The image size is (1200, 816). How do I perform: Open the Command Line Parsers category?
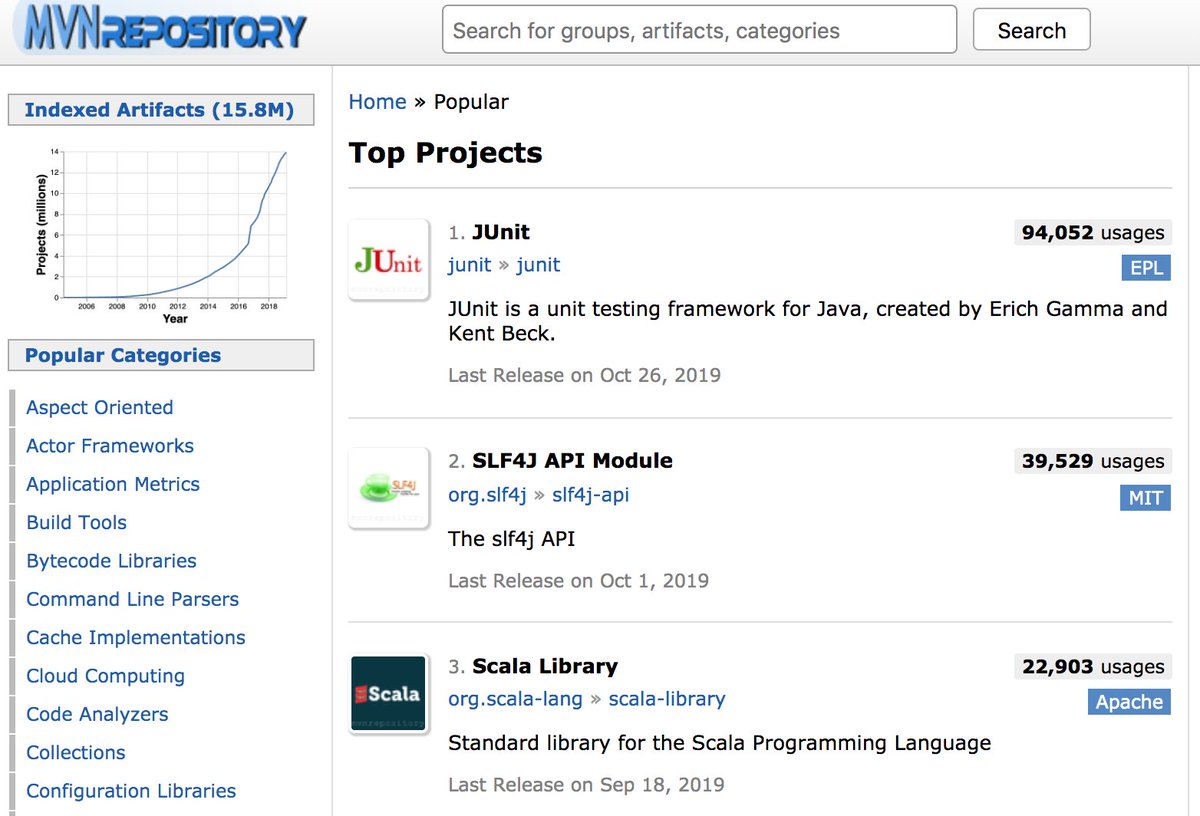click(x=132, y=599)
